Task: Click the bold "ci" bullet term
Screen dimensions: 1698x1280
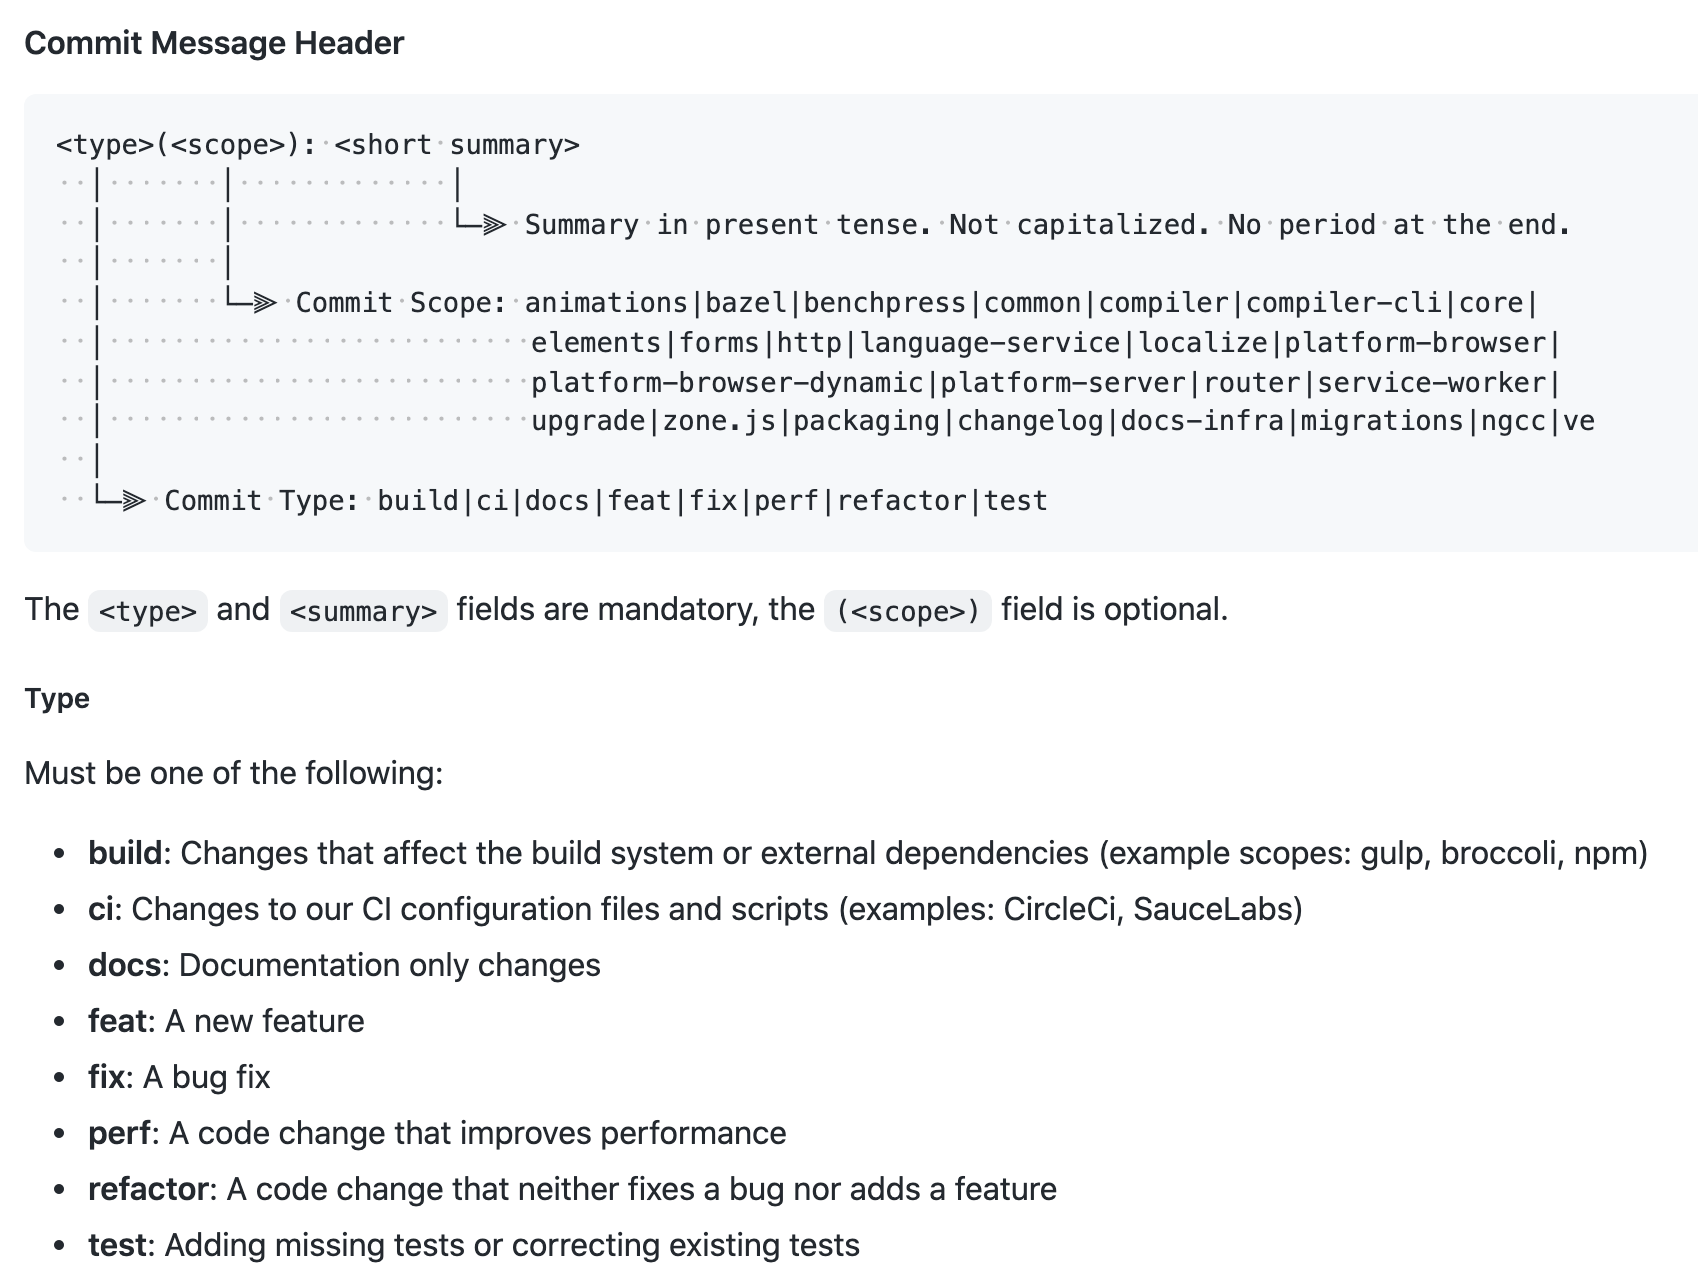Action: [x=103, y=909]
